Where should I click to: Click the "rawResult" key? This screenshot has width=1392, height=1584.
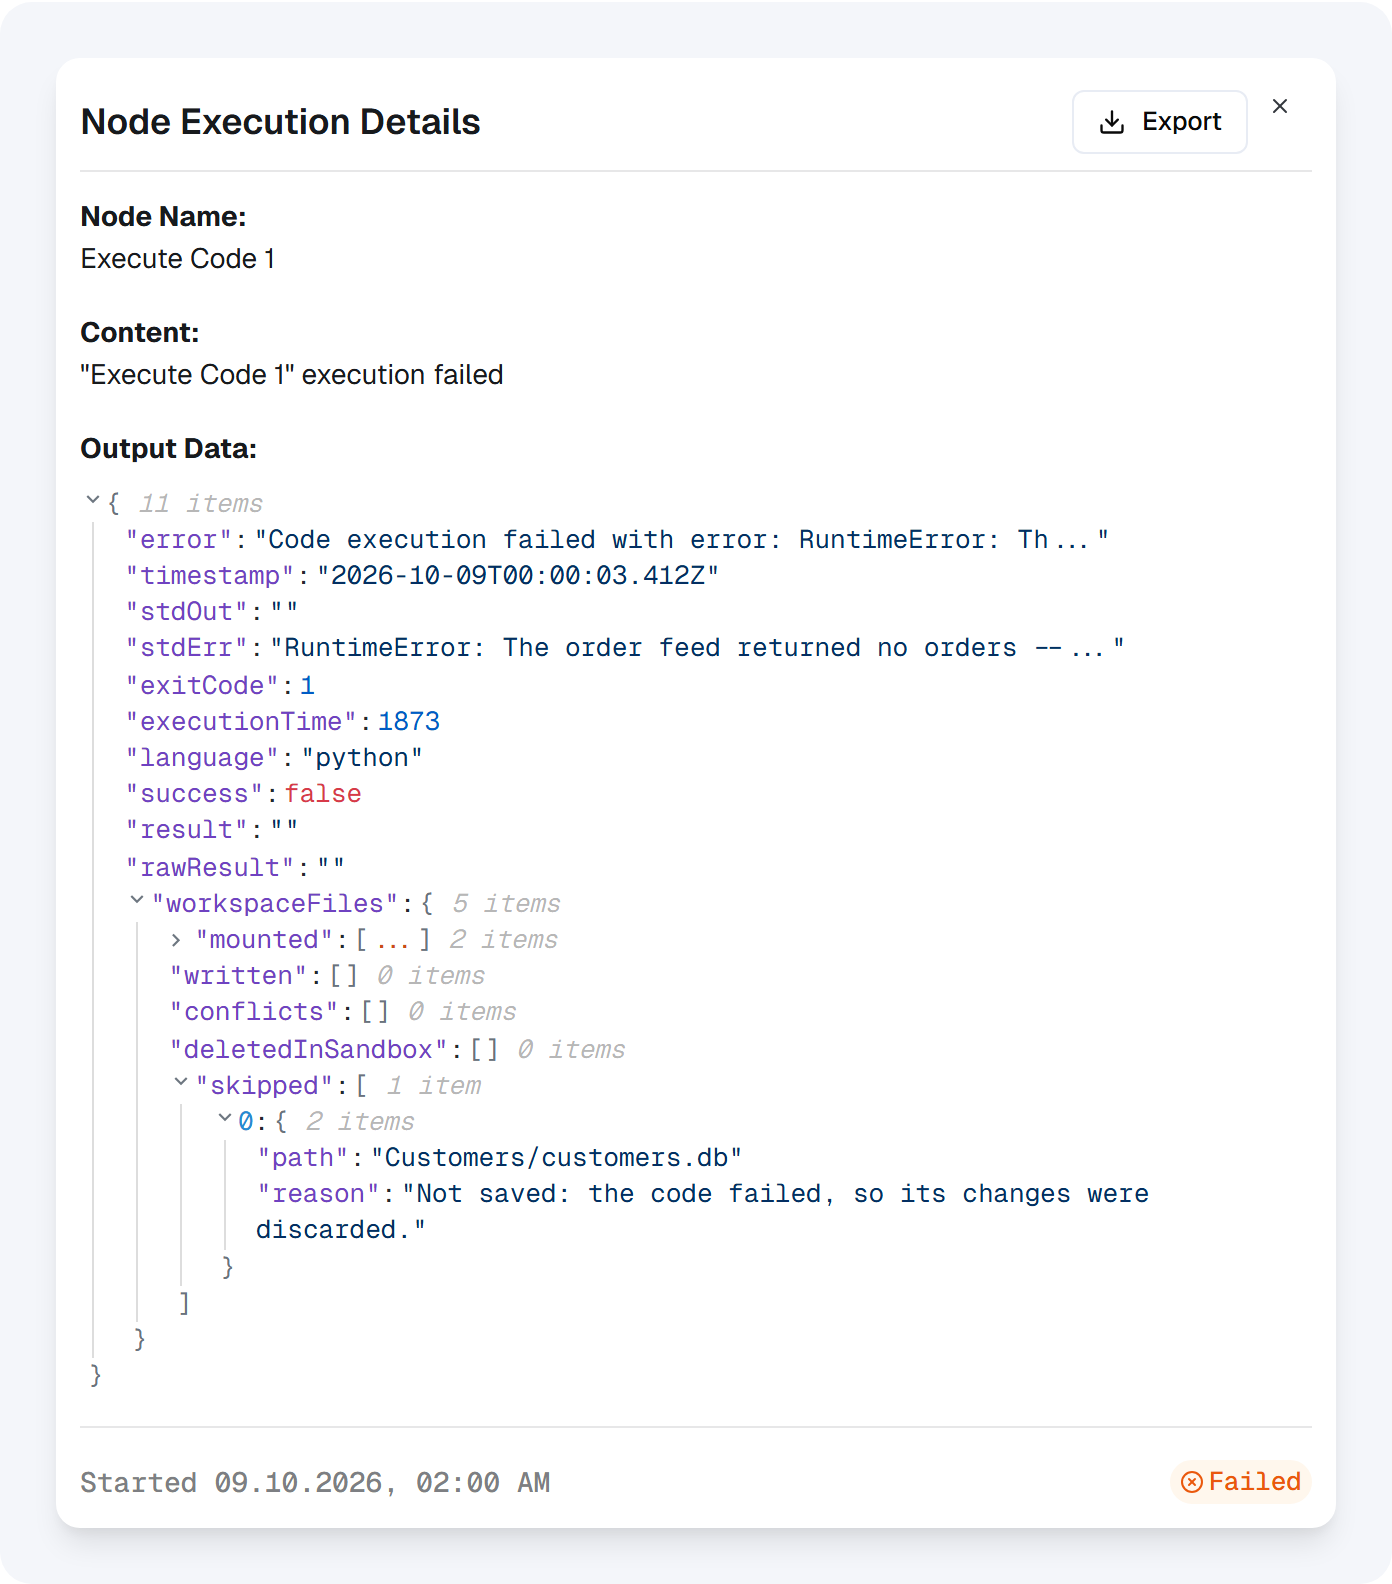(210, 868)
